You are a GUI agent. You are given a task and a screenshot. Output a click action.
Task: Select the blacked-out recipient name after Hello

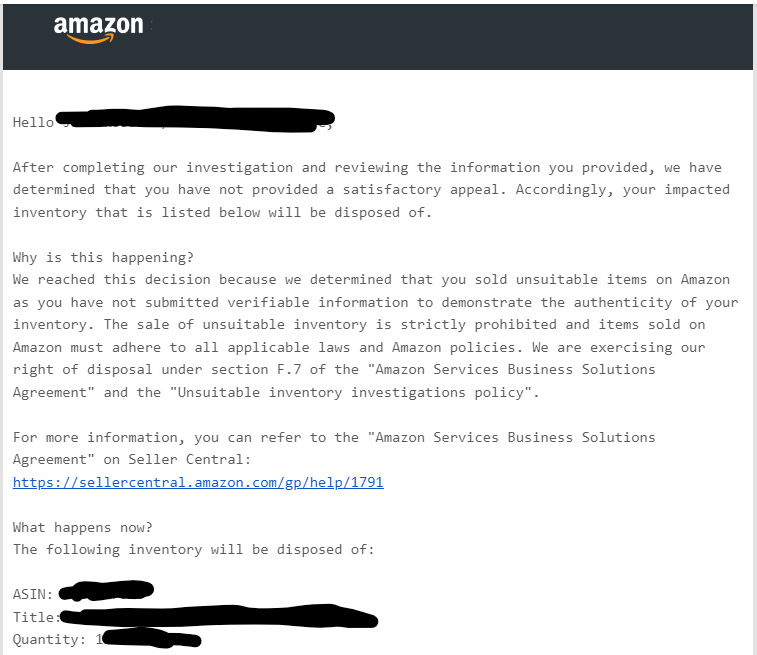[195, 118]
